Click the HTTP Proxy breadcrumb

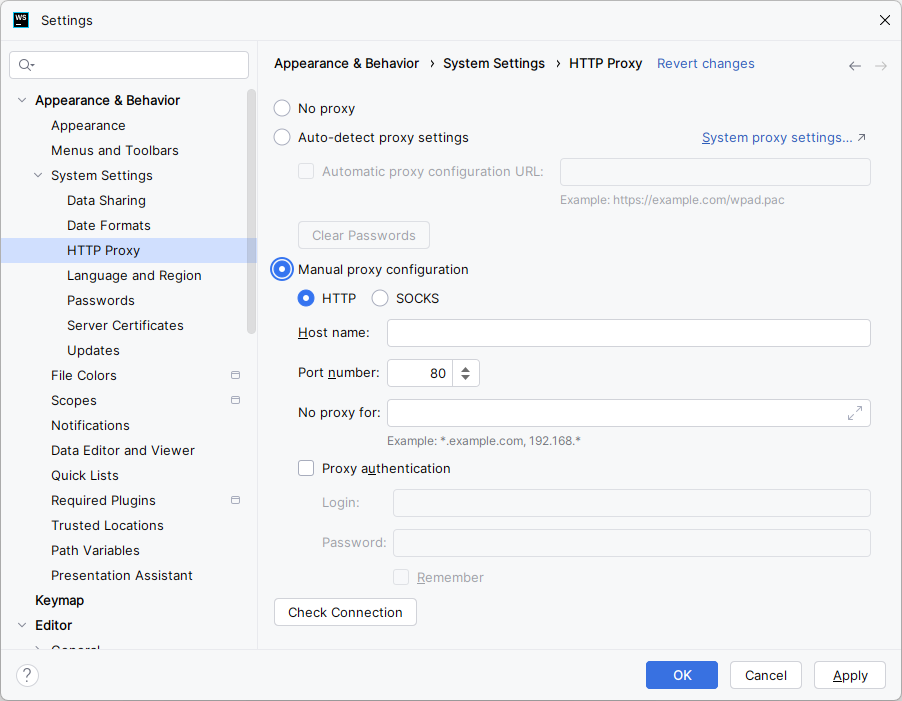click(x=605, y=63)
